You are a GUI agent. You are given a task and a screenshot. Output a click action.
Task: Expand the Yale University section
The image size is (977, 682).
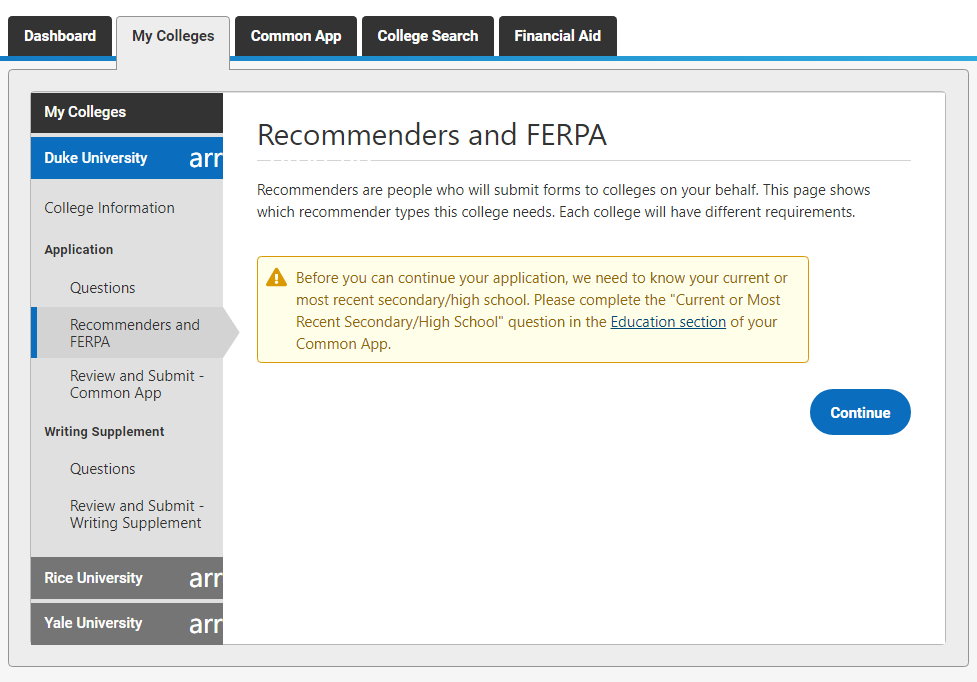coord(127,623)
